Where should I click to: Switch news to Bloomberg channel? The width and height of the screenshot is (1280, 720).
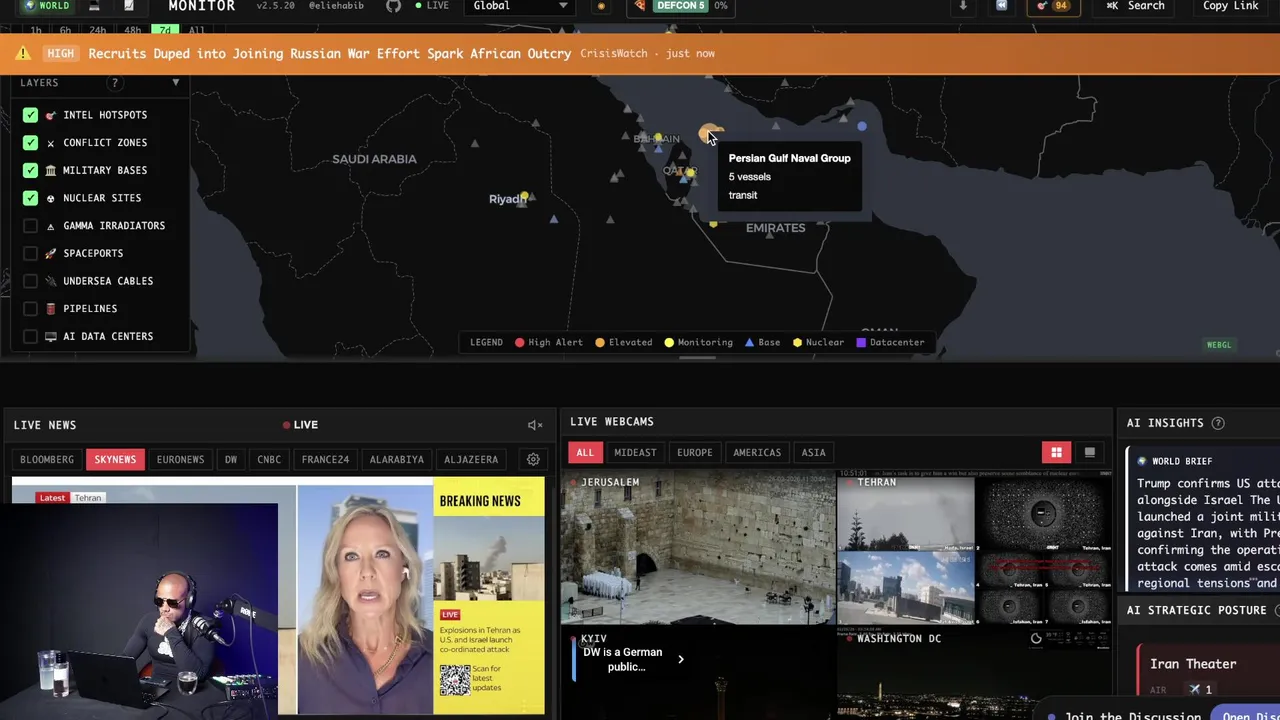pyautogui.click(x=47, y=459)
